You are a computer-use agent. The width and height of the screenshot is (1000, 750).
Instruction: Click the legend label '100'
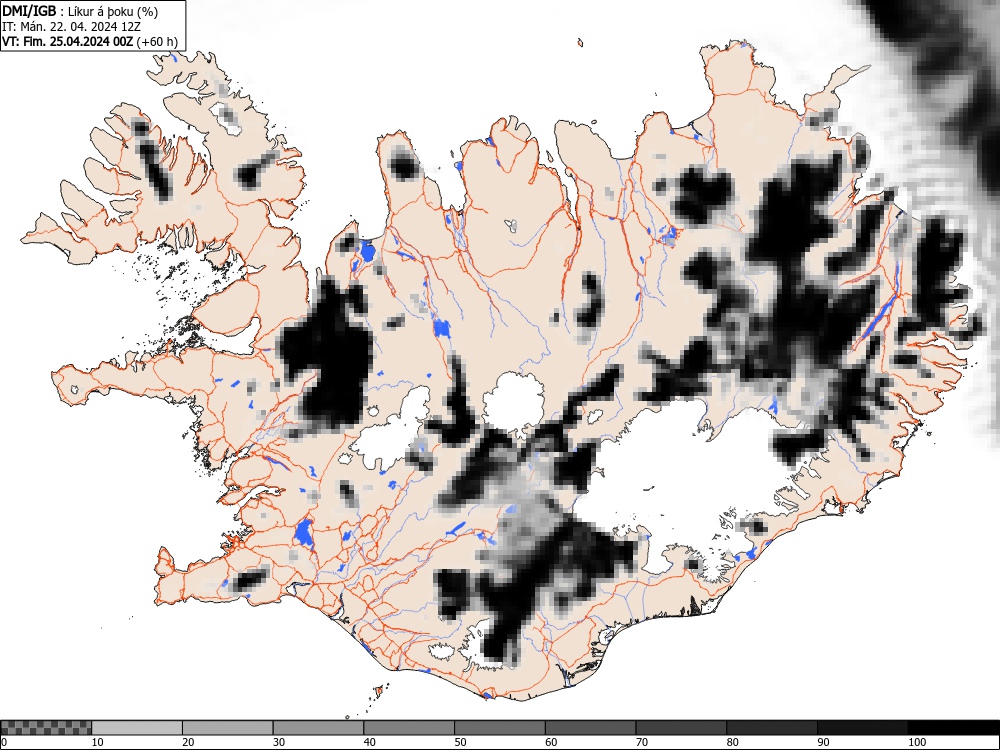pyautogui.click(x=917, y=742)
